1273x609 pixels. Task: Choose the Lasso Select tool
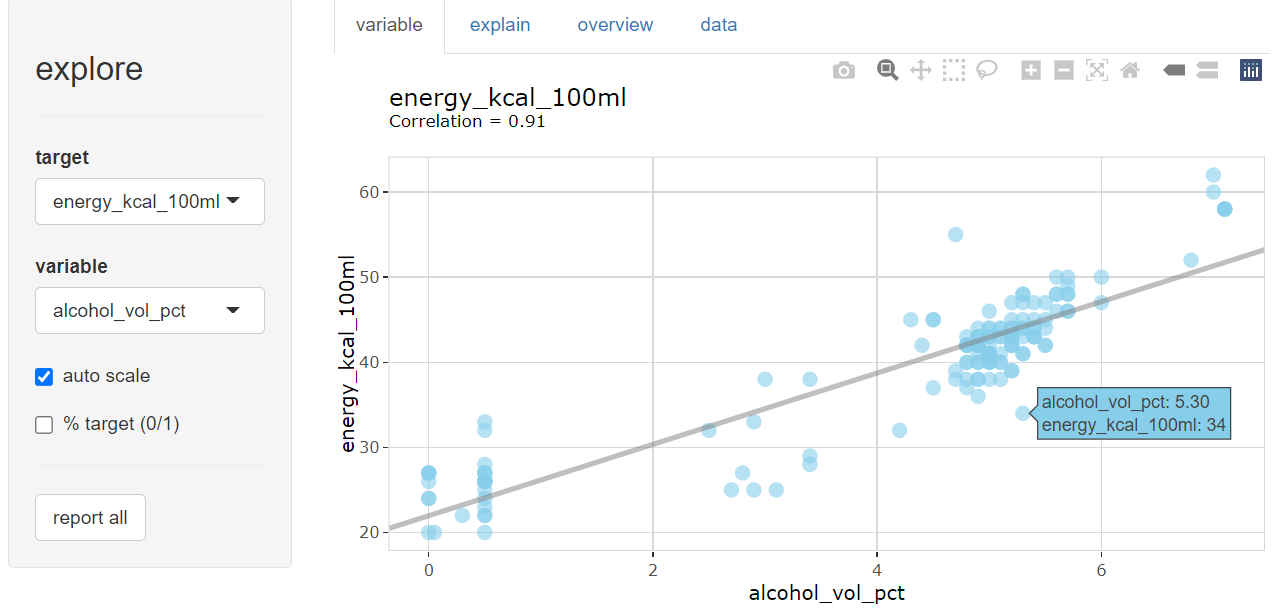click(987, 70)
